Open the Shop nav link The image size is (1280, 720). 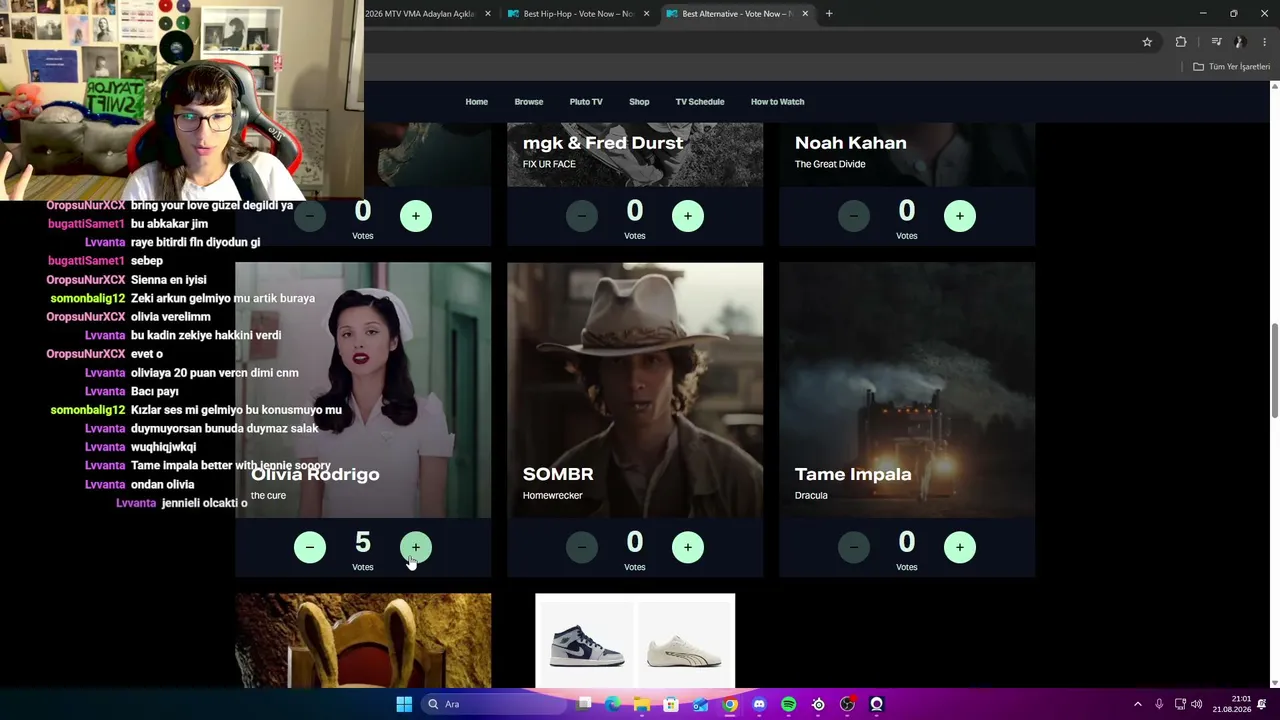(639, 102)
